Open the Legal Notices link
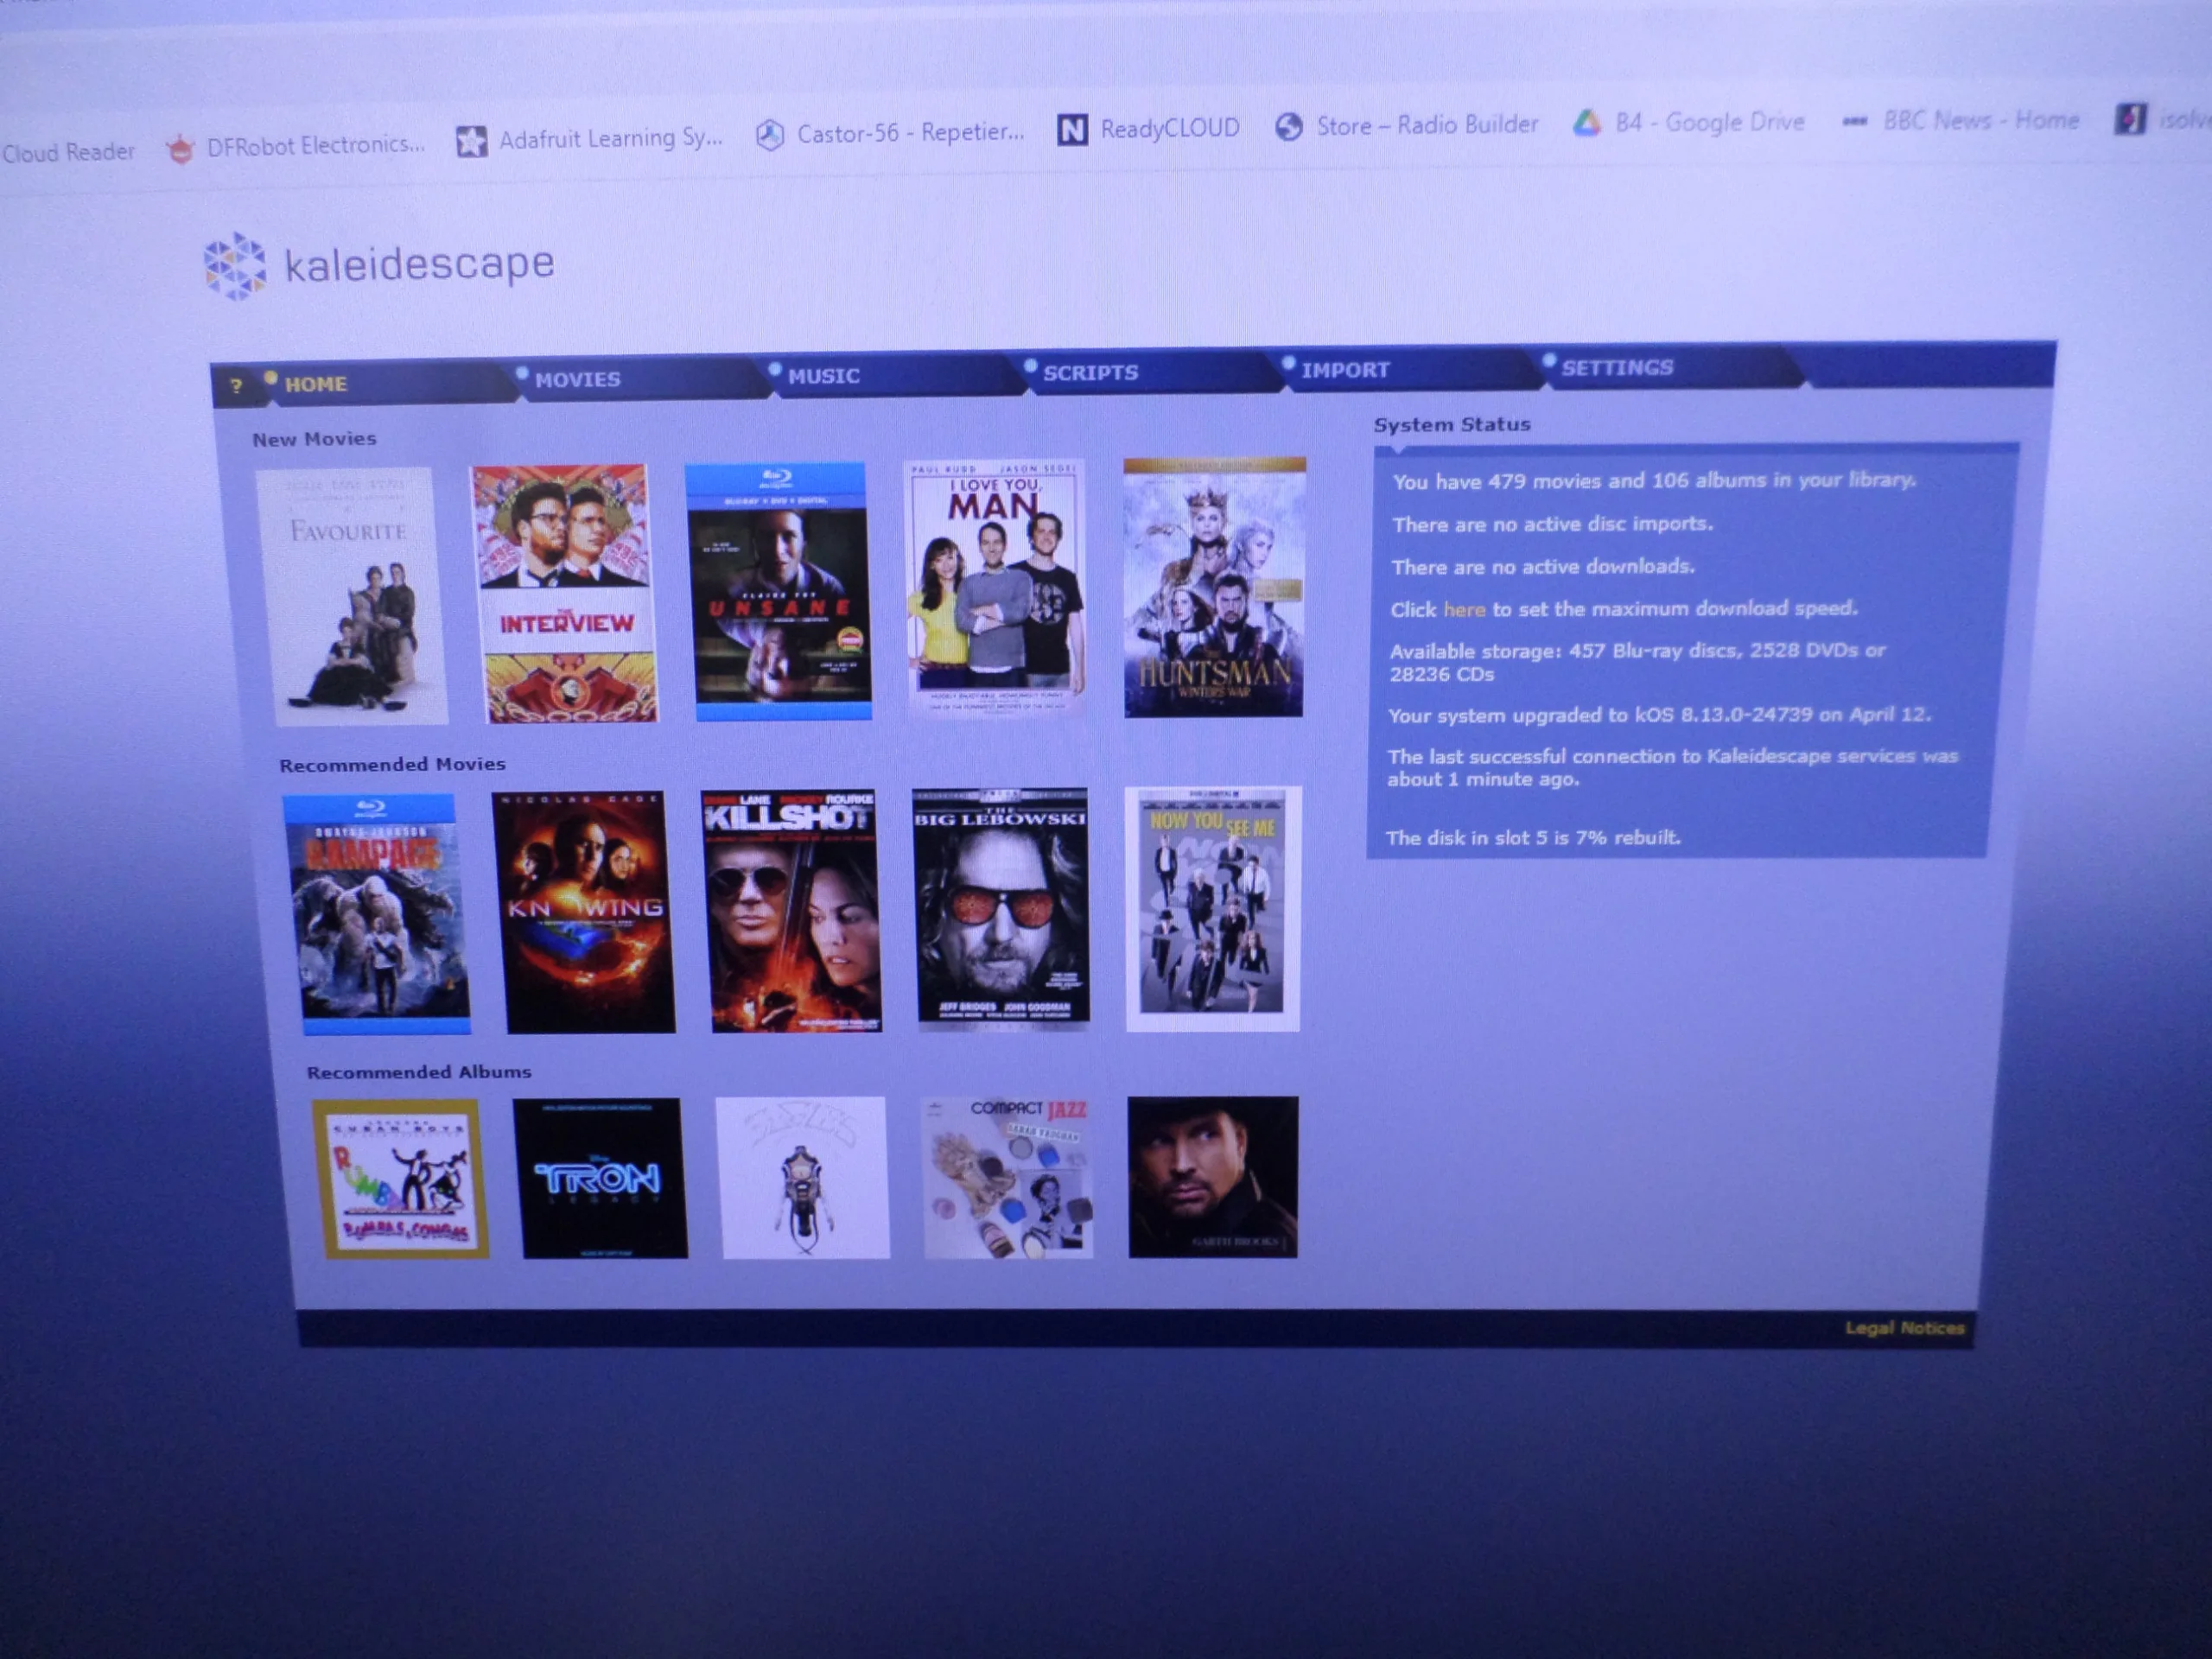Screen dimensions: 2212x1659 [x=1904, y=1328]
